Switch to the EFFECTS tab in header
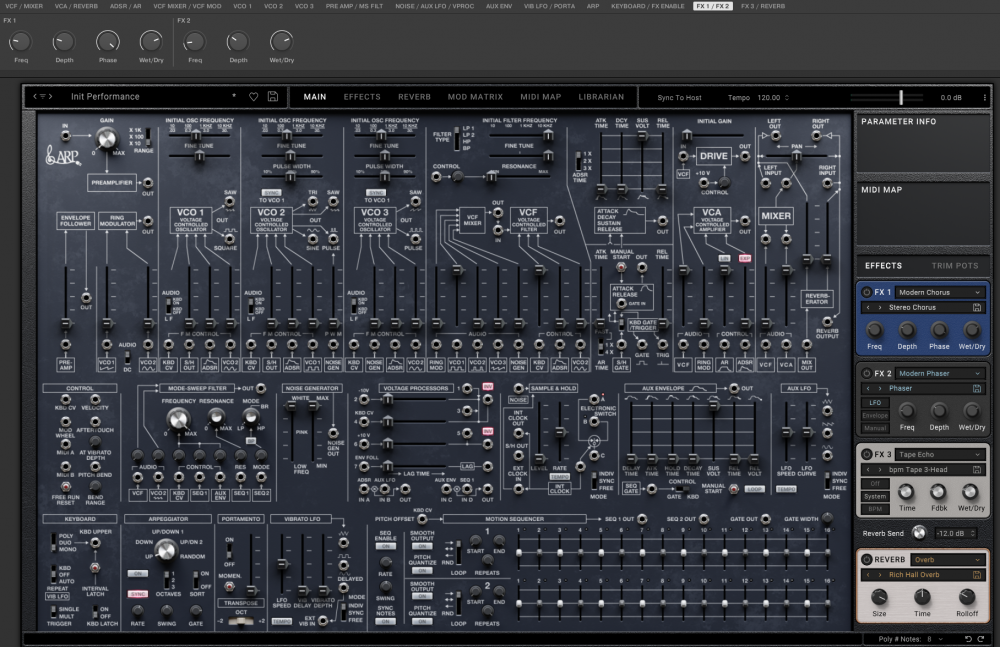This screenshot has width=1000, height=647. pos(362,97)
